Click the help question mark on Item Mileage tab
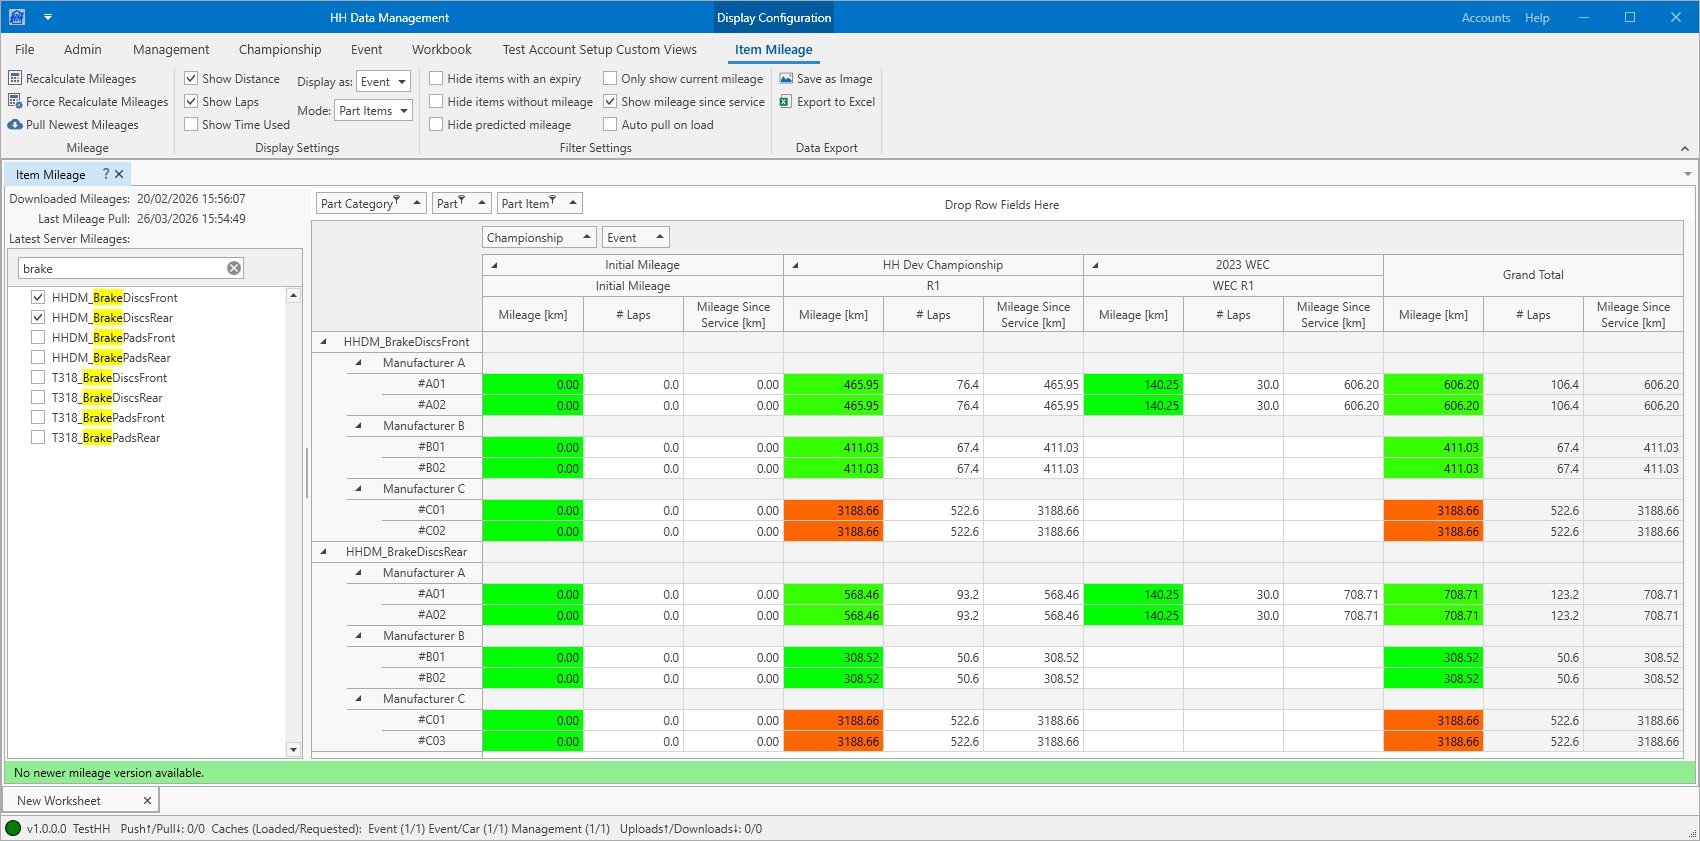 pos(106,174)
